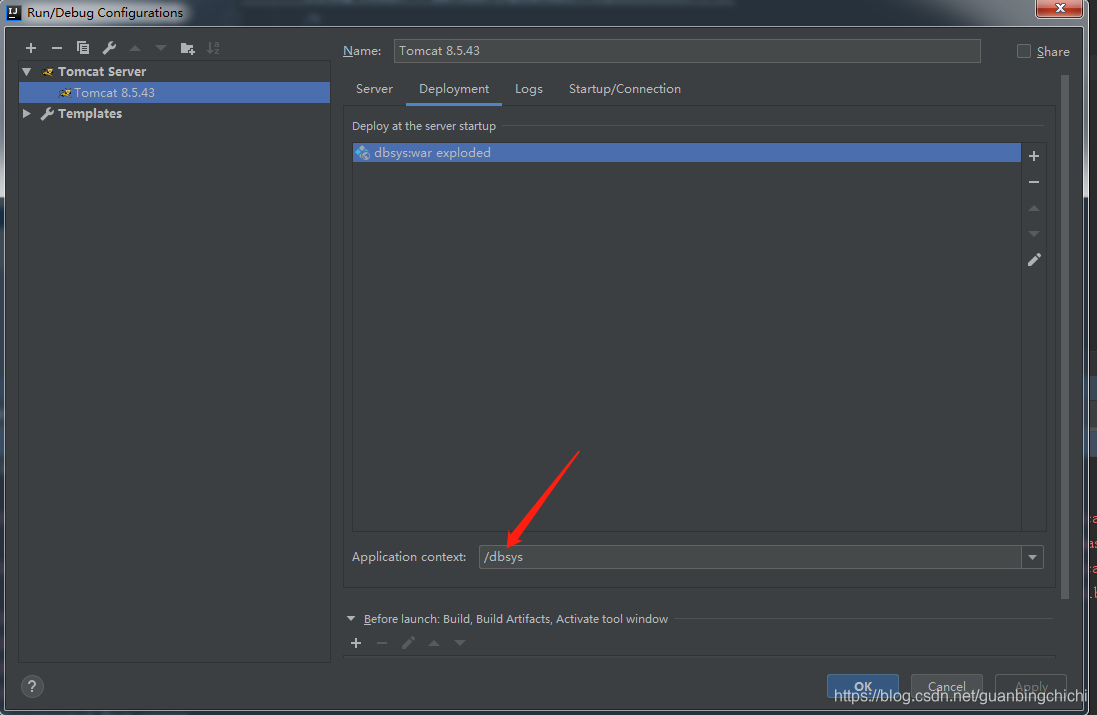Expand Templates tree node
The width and height of the screenshot is (1097, 715).
click(27, 113)
